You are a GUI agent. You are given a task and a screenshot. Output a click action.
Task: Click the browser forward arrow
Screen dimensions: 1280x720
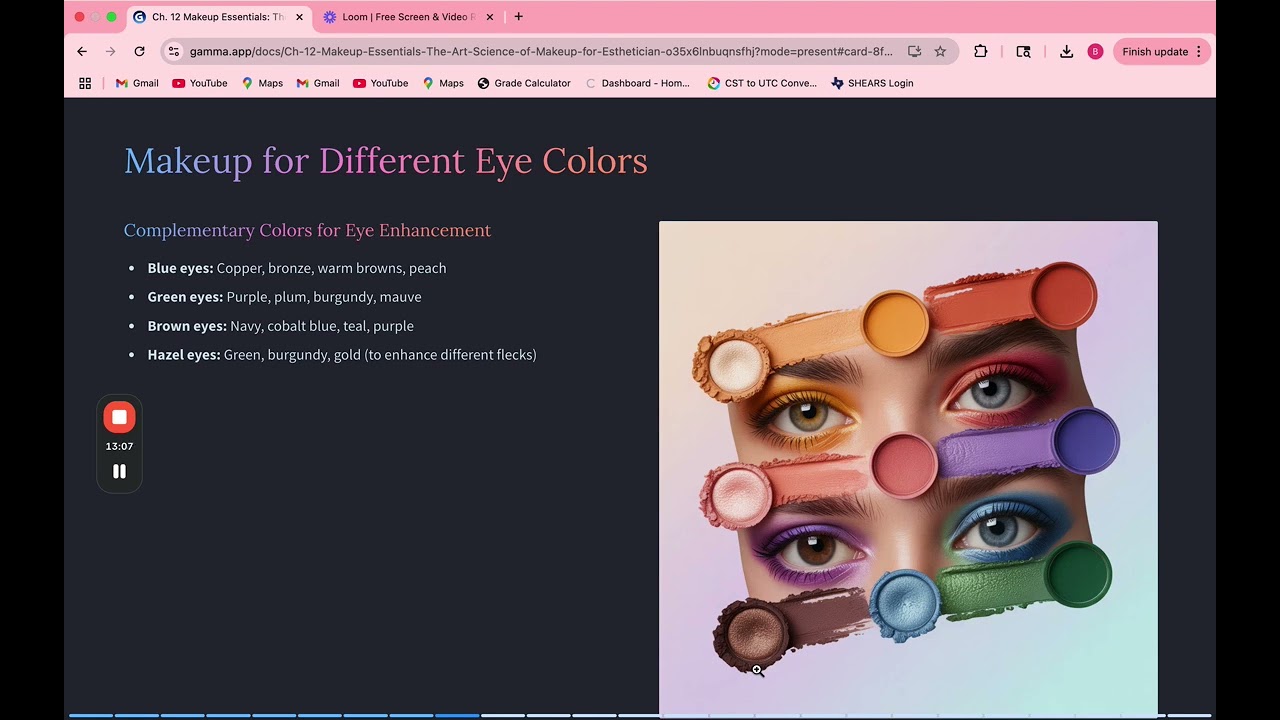coord(110,52)
